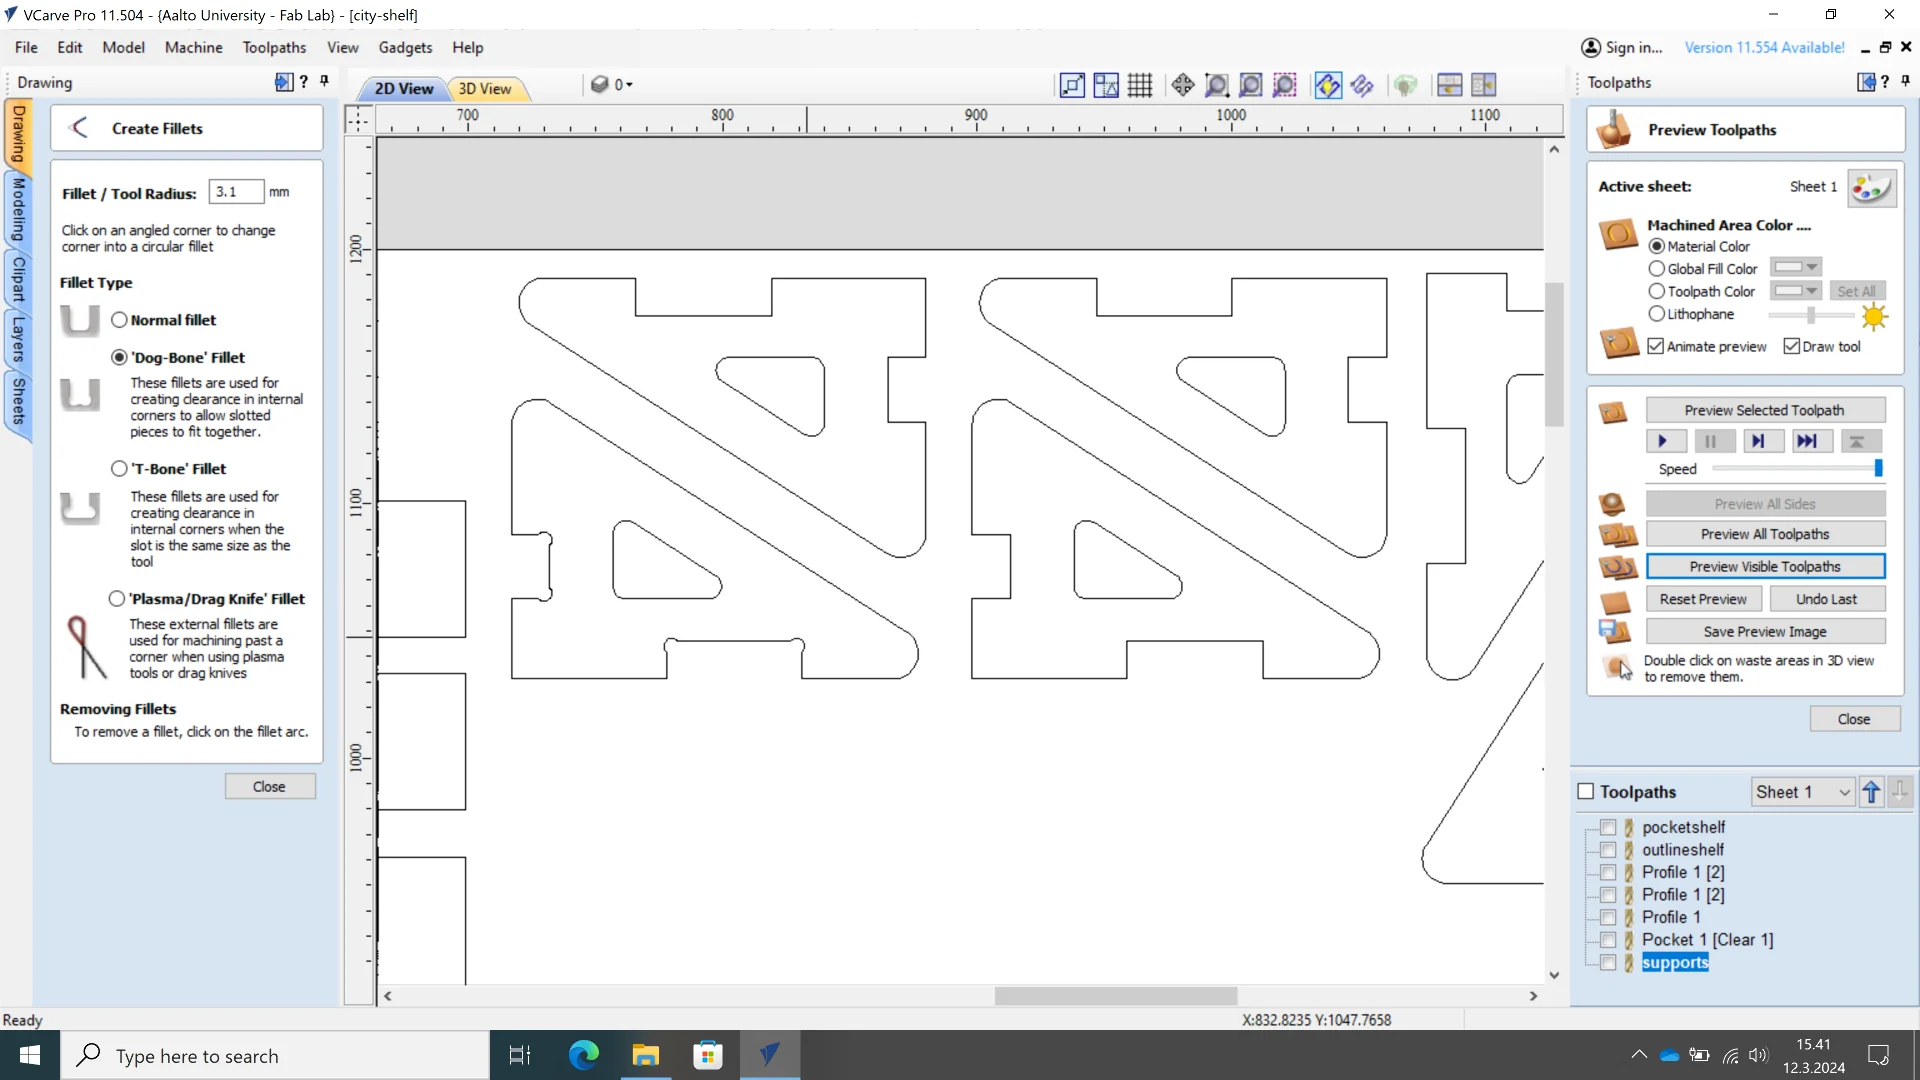Open the Toolpath Color dropdown swatch
Image resolution: width=1920 pixels, height=1080 pixels.
pyautogui.click(x=1796, y=291)
